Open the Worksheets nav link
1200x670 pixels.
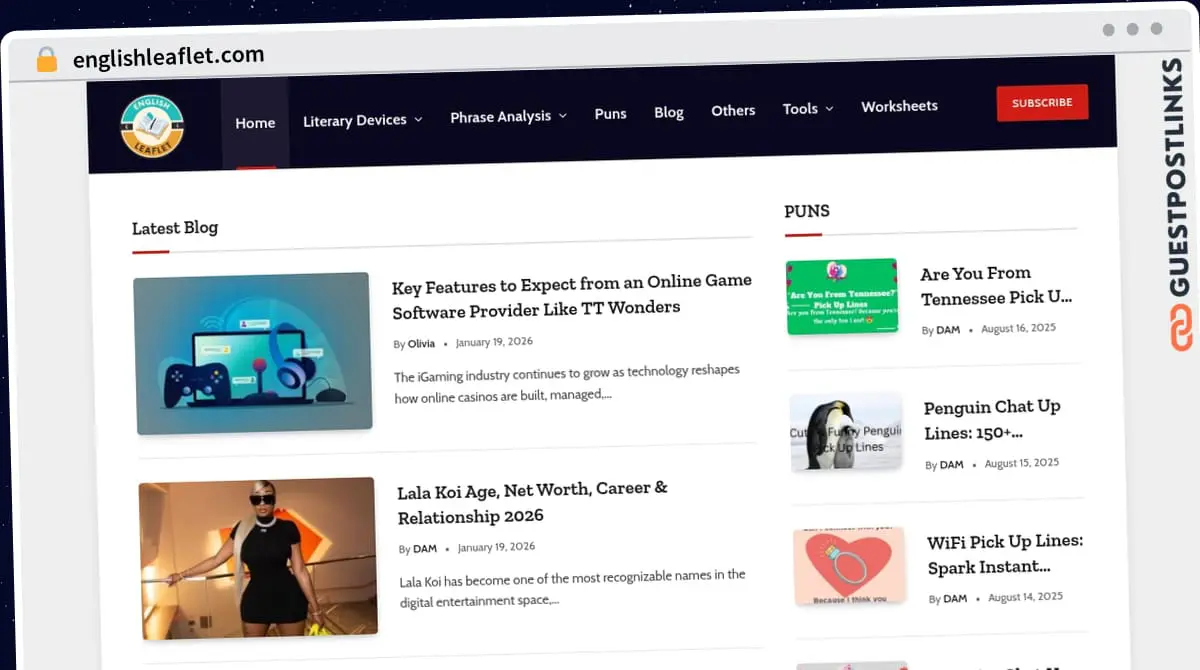(899, 106)
